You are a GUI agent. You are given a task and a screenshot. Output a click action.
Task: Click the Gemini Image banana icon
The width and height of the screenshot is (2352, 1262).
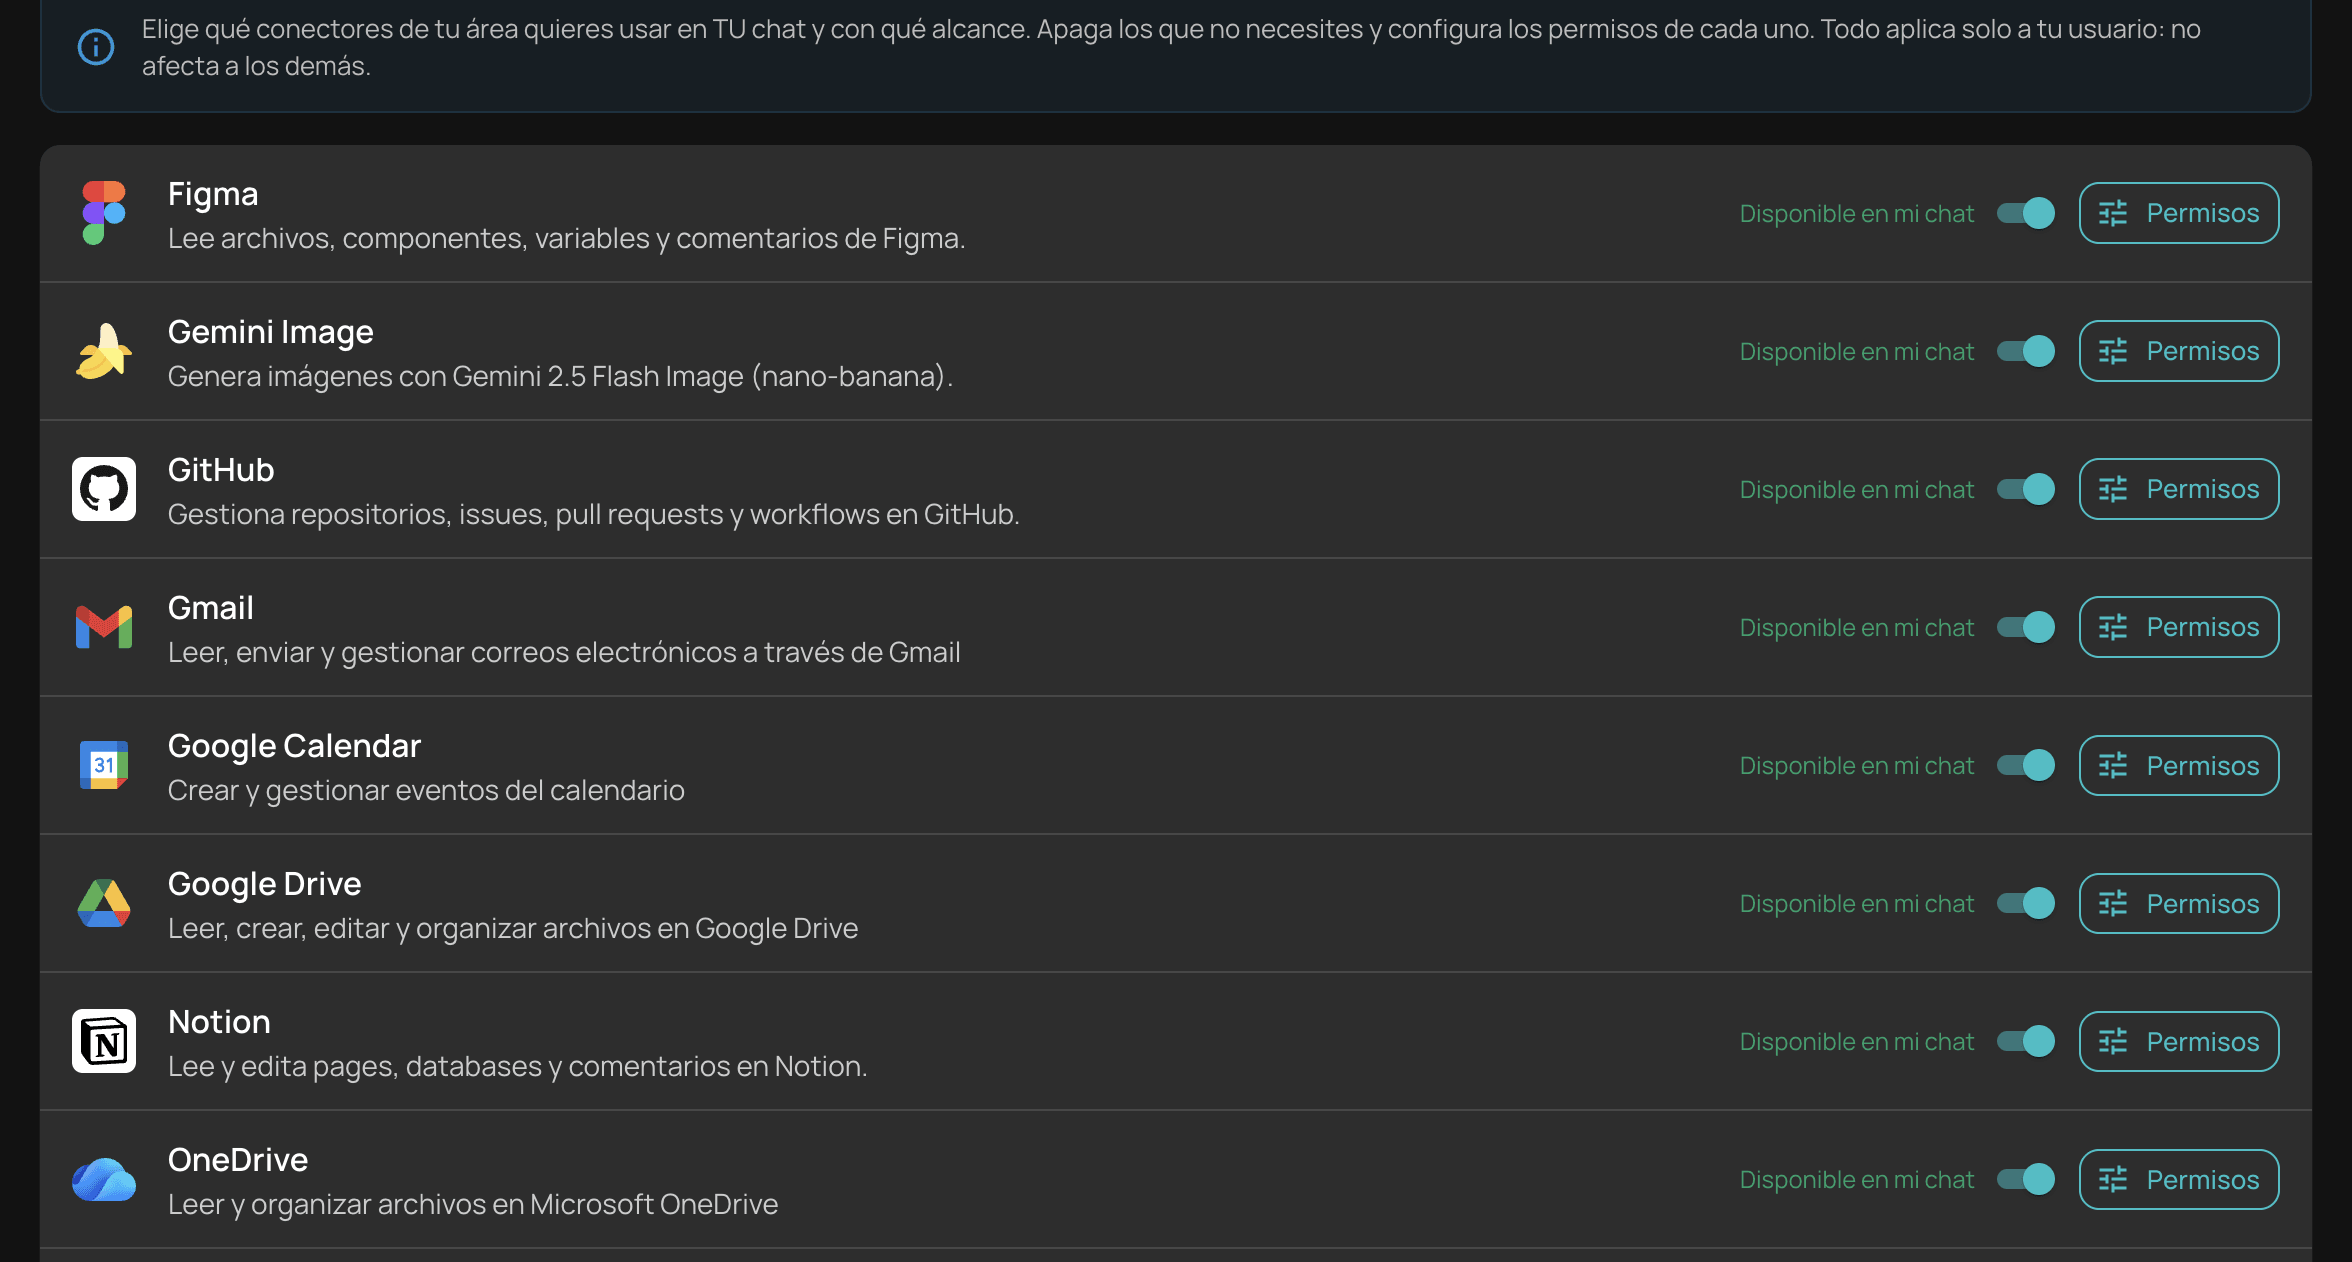pos(104,351)
